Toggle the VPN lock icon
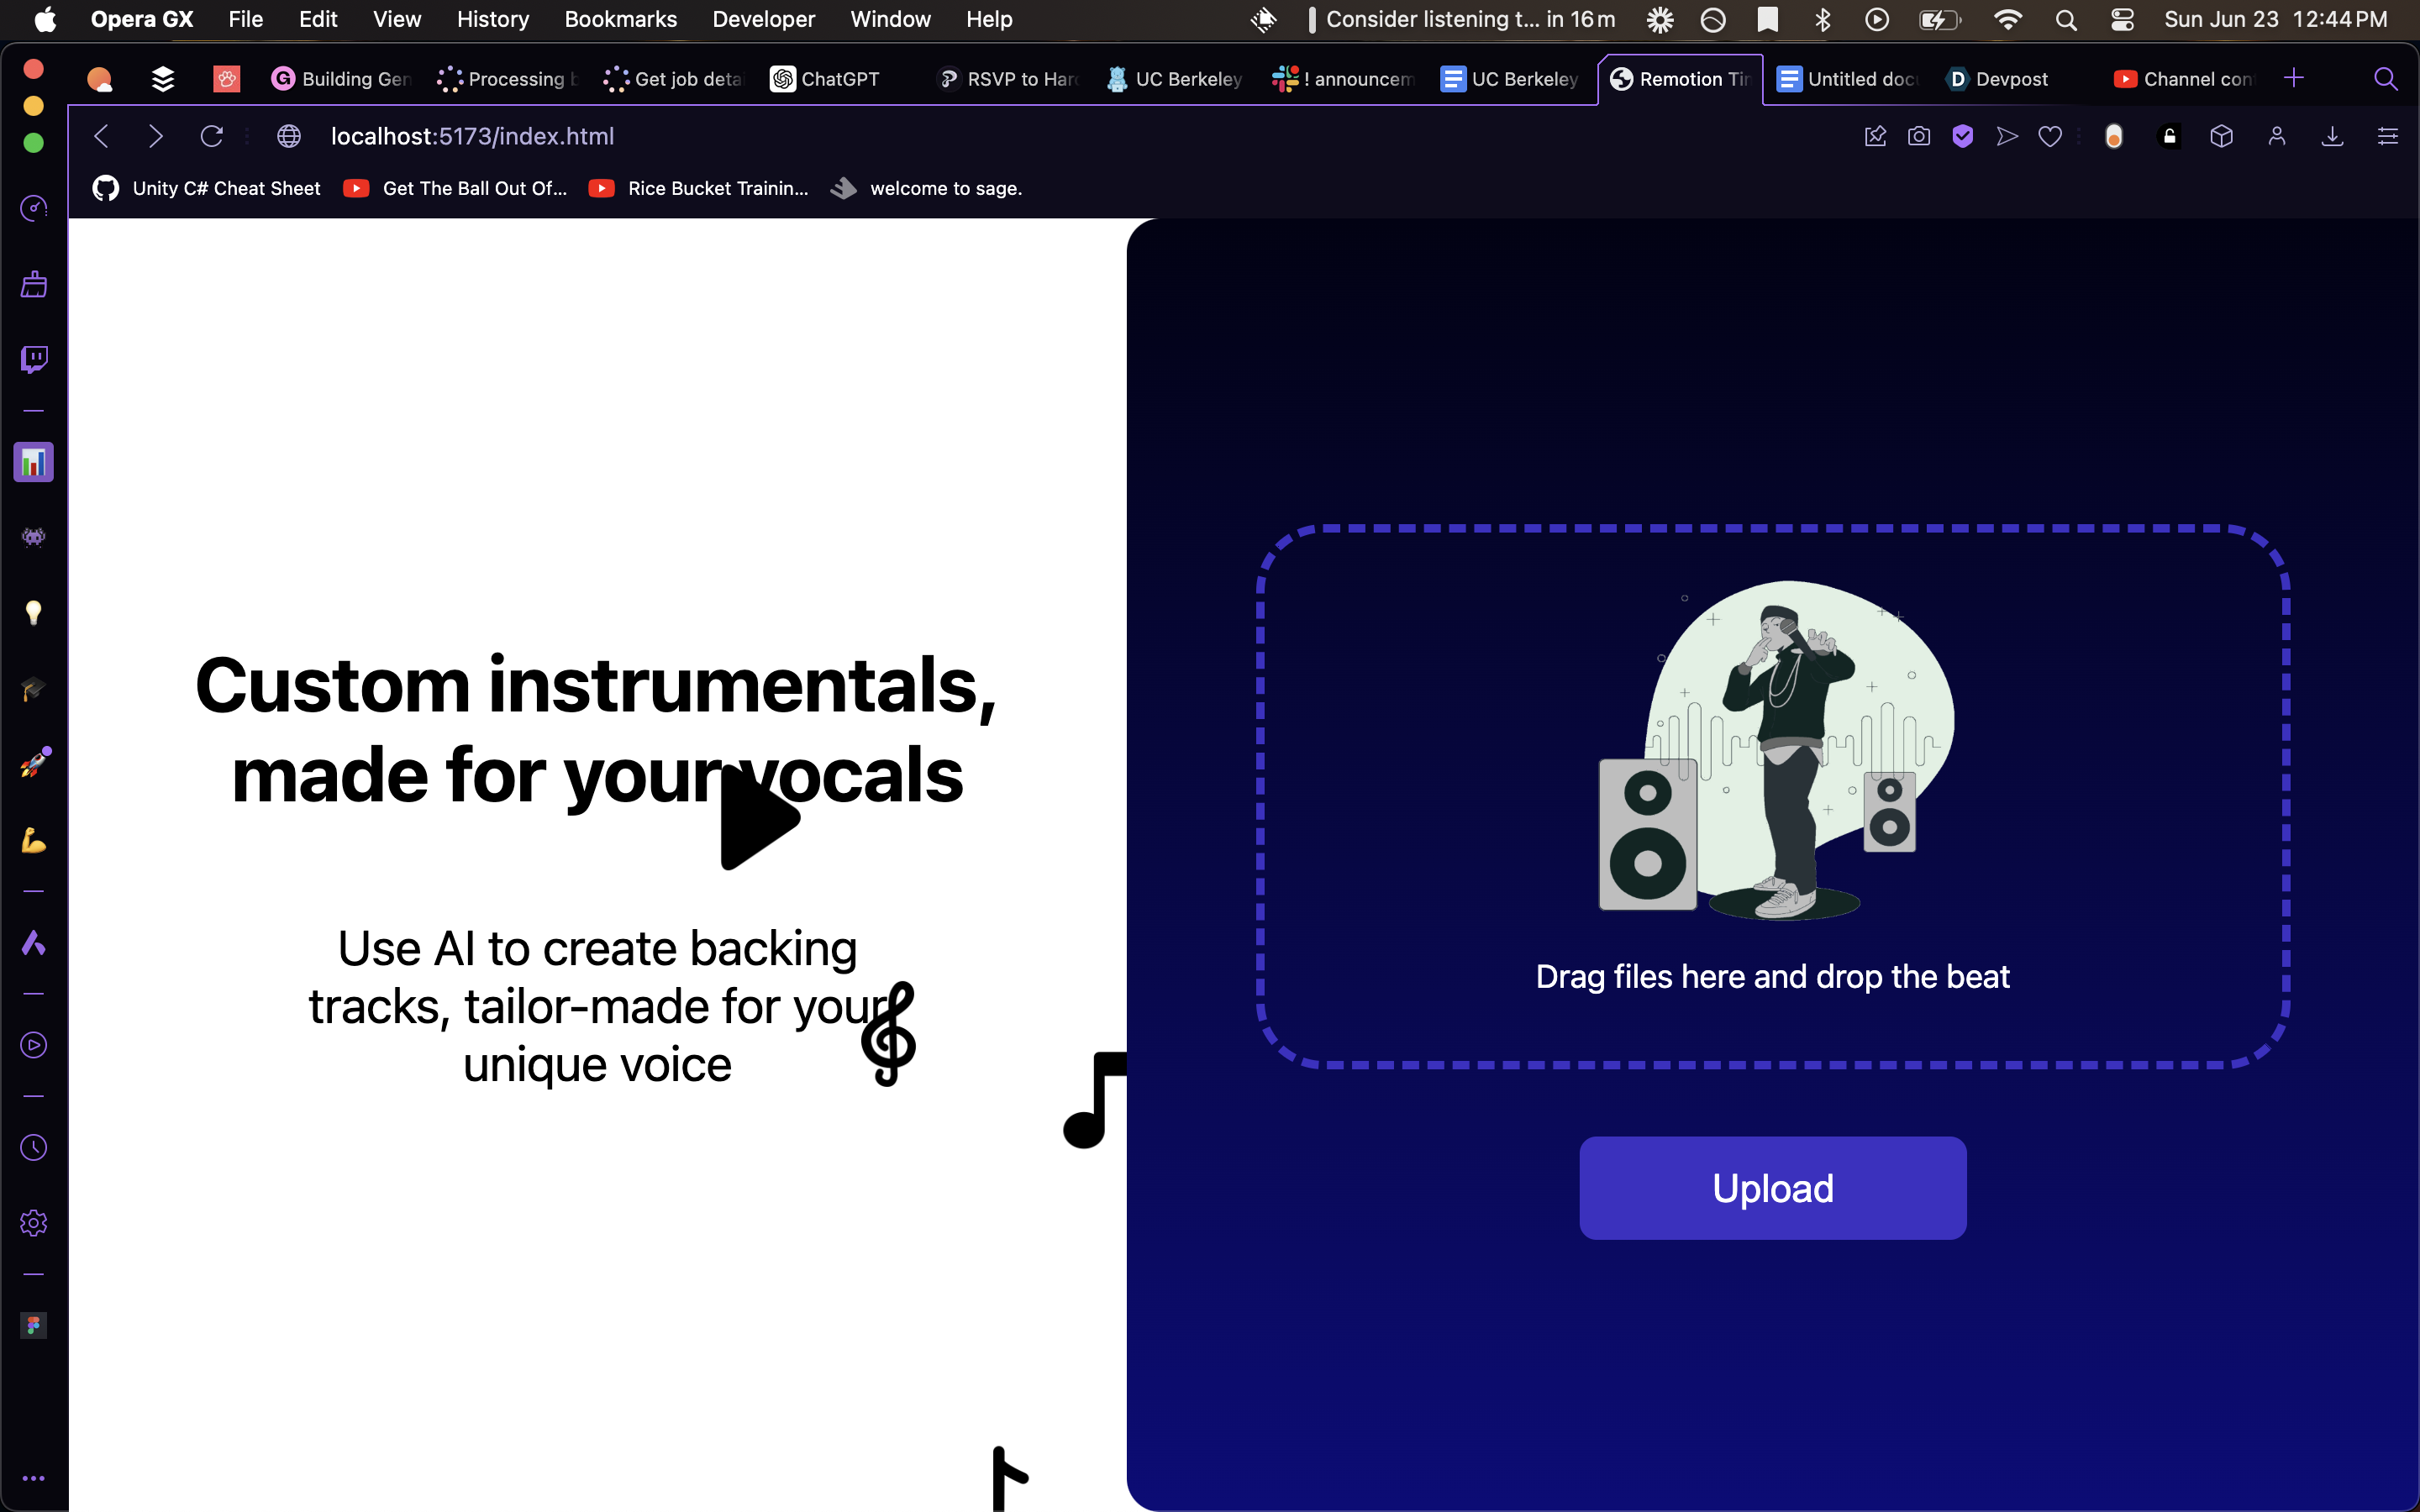The image size is (2420, 1512). 2170,136
